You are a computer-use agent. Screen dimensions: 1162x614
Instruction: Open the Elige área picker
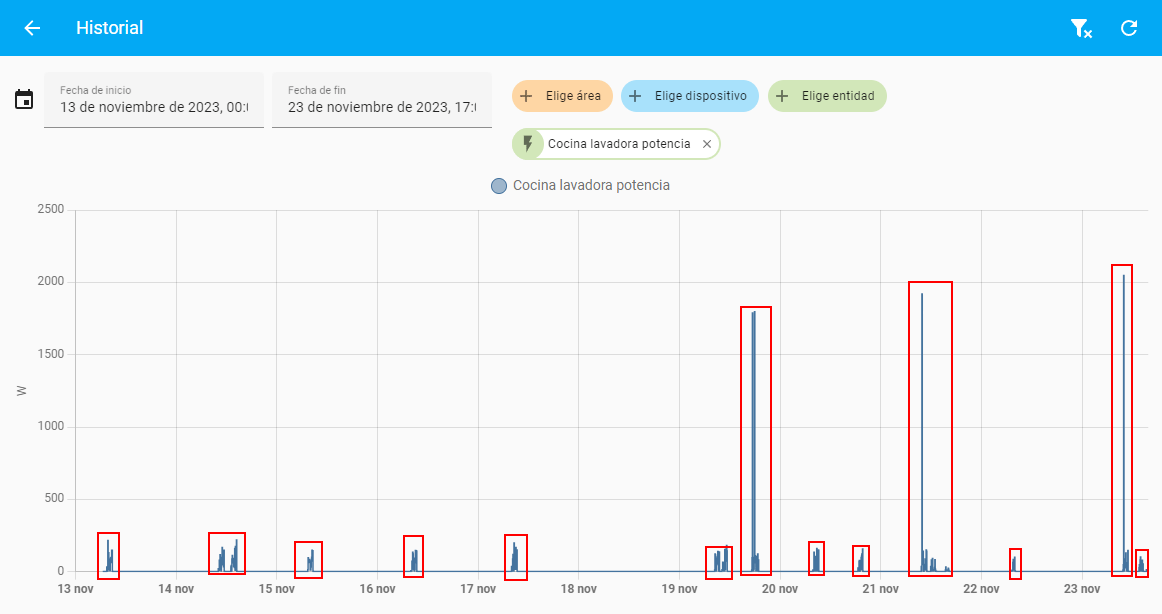click(562, 96)
